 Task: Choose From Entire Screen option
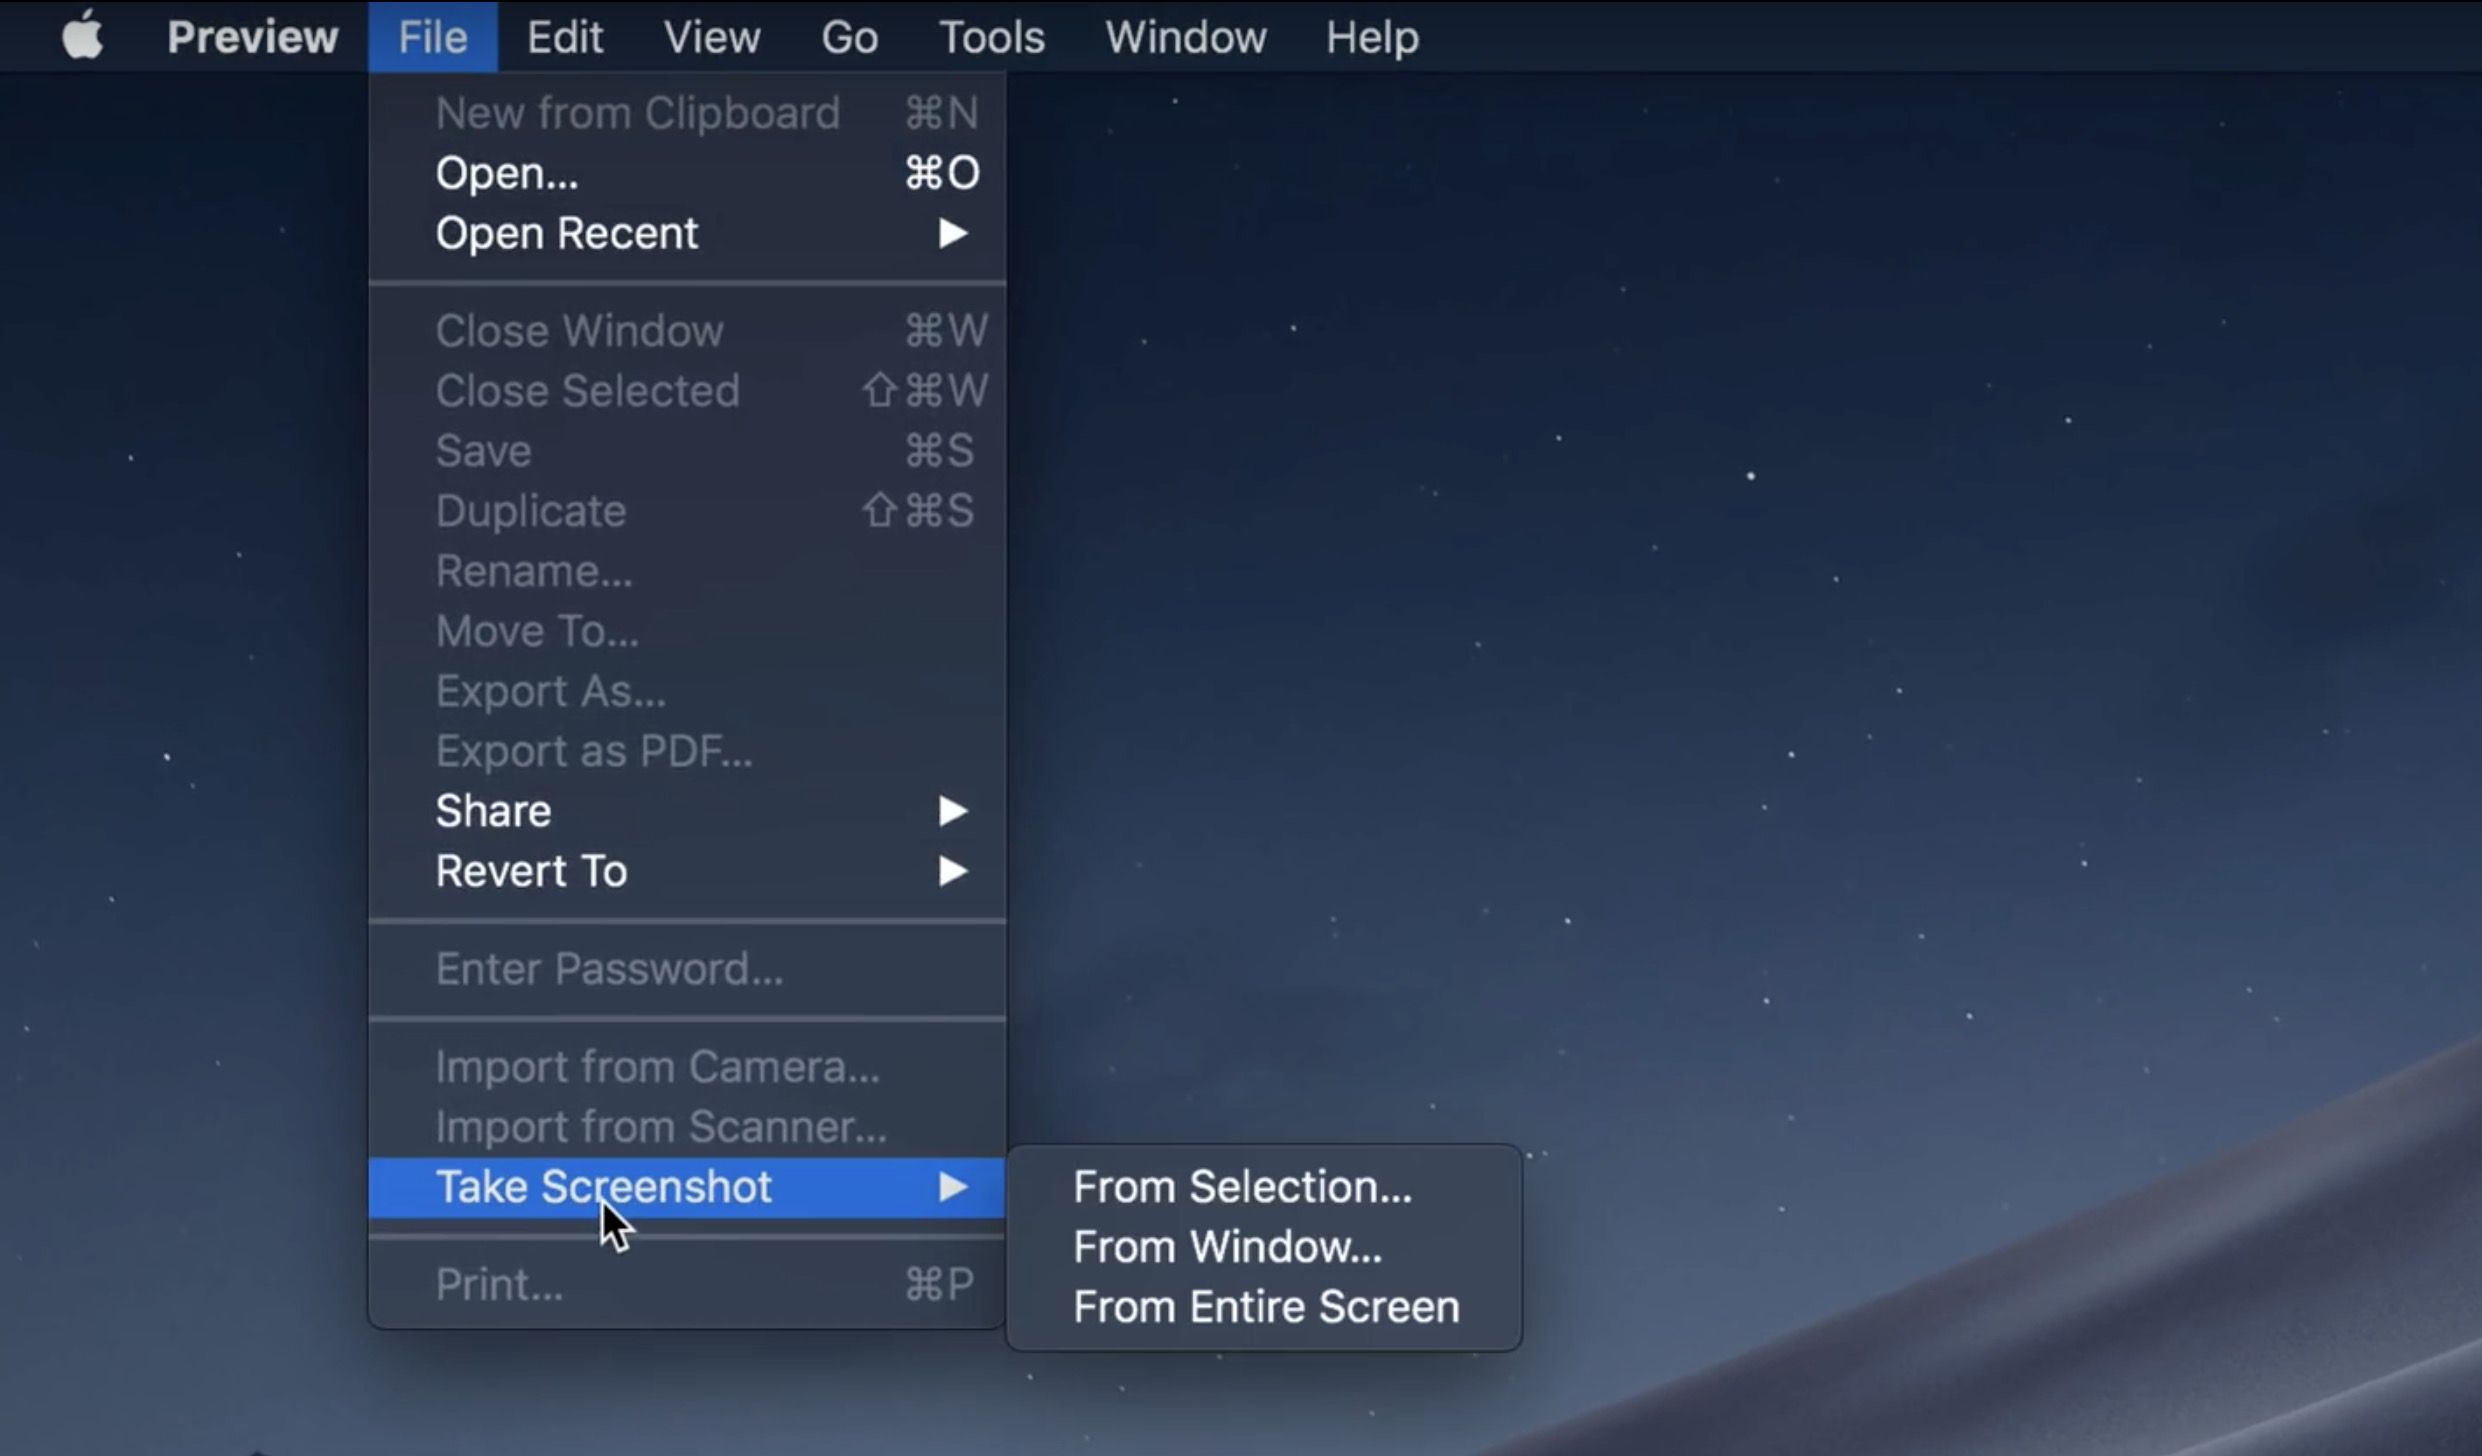[x=1266, y=1307]
